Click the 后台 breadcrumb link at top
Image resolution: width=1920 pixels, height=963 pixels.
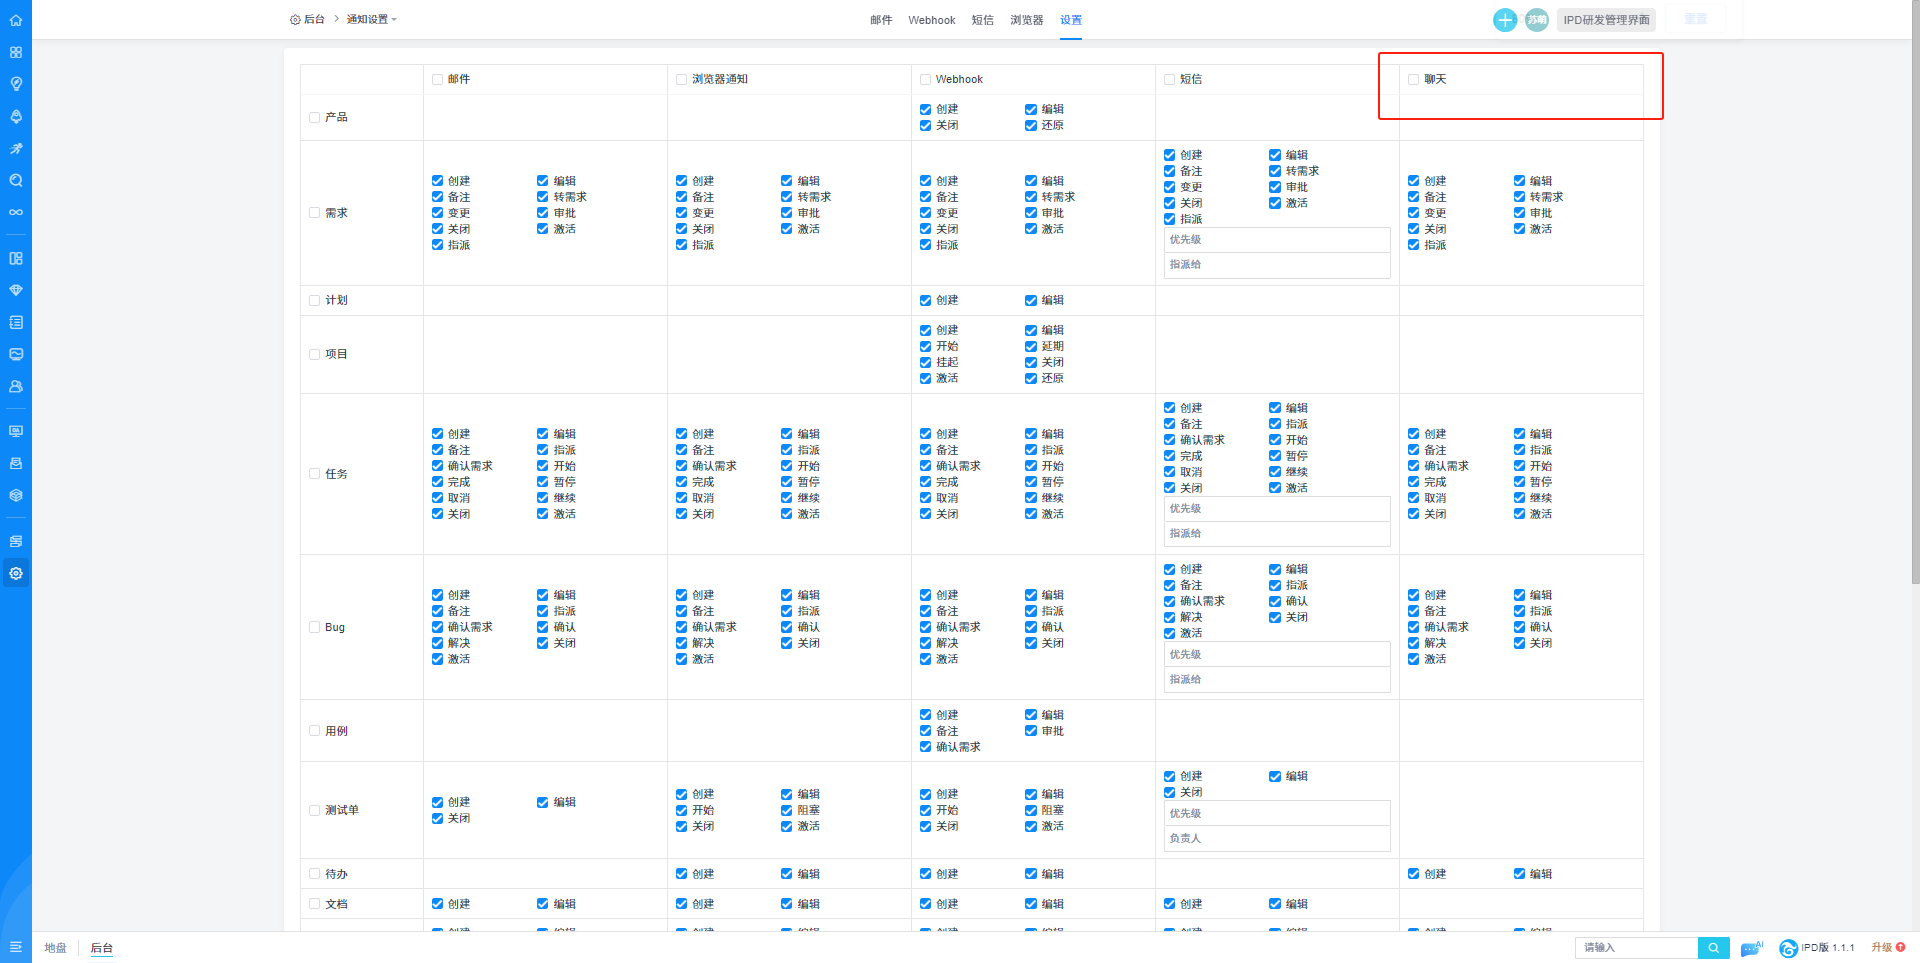click(x=308, y=20)
